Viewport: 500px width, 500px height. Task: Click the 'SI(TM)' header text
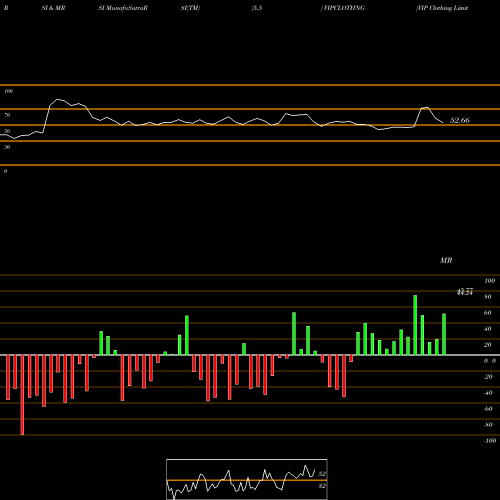190,8
